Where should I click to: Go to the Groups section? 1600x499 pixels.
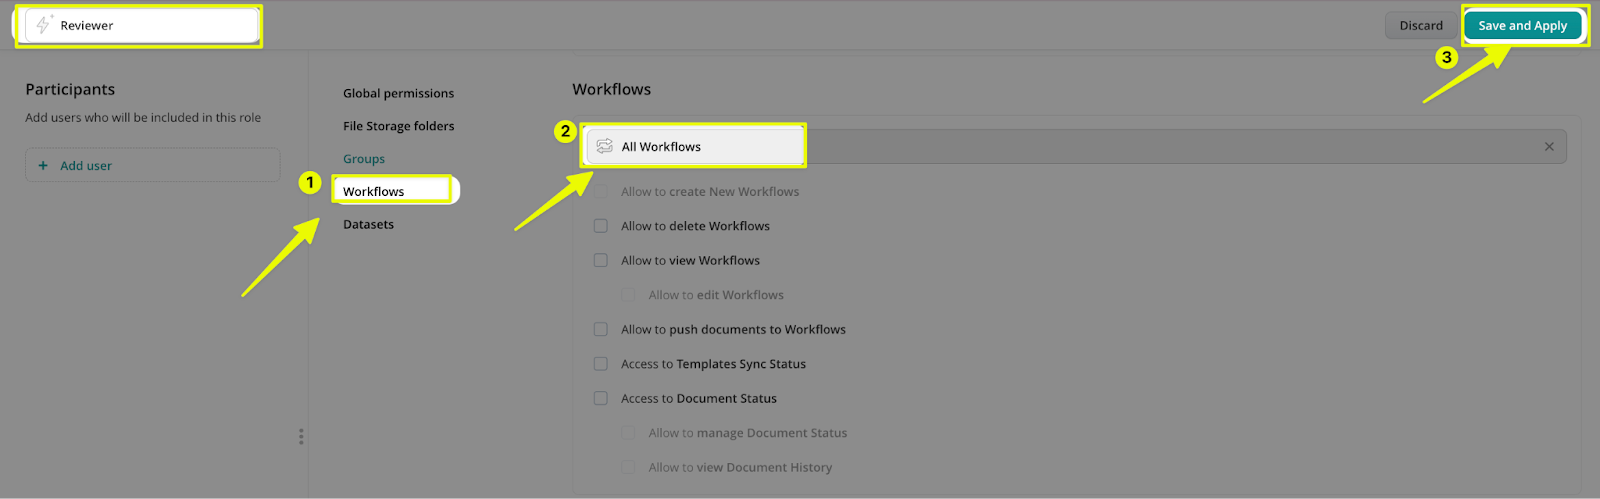point(364,159)
